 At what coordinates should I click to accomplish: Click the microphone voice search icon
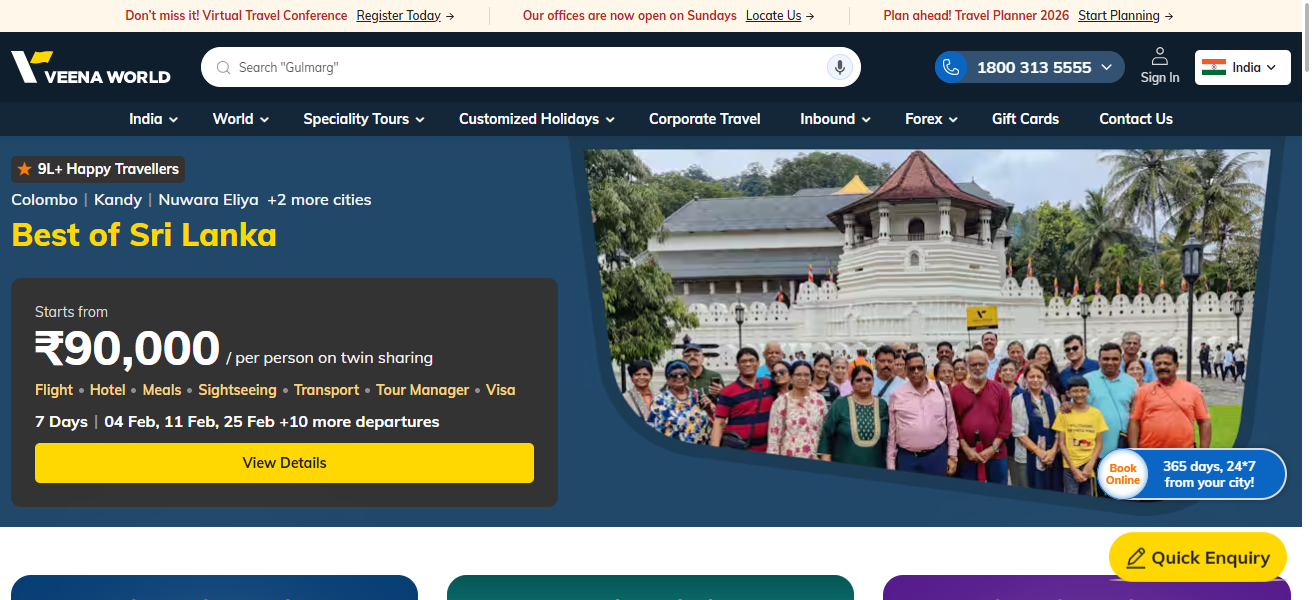coord(840,67)
